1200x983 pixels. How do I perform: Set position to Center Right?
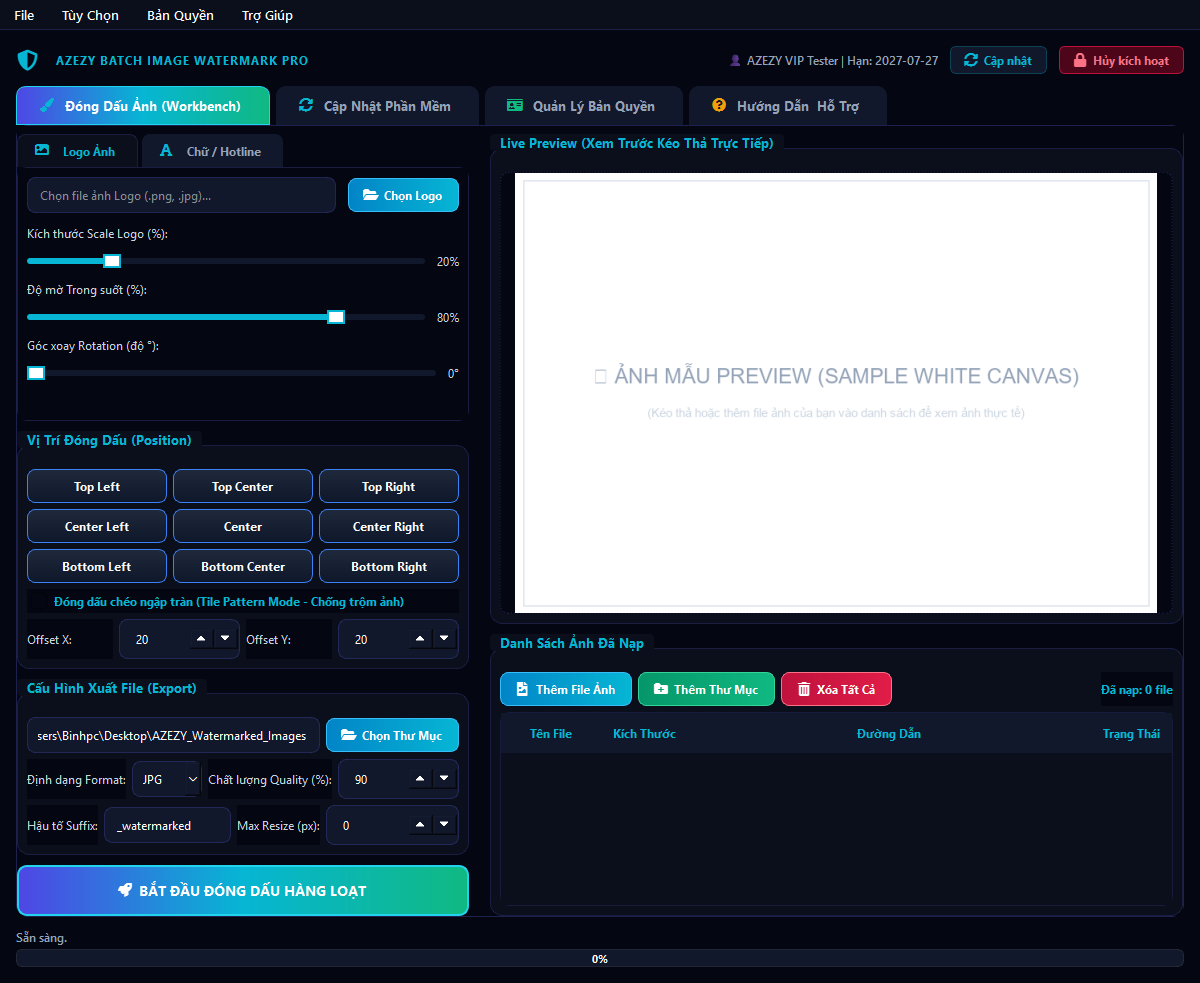pos(389,526)
